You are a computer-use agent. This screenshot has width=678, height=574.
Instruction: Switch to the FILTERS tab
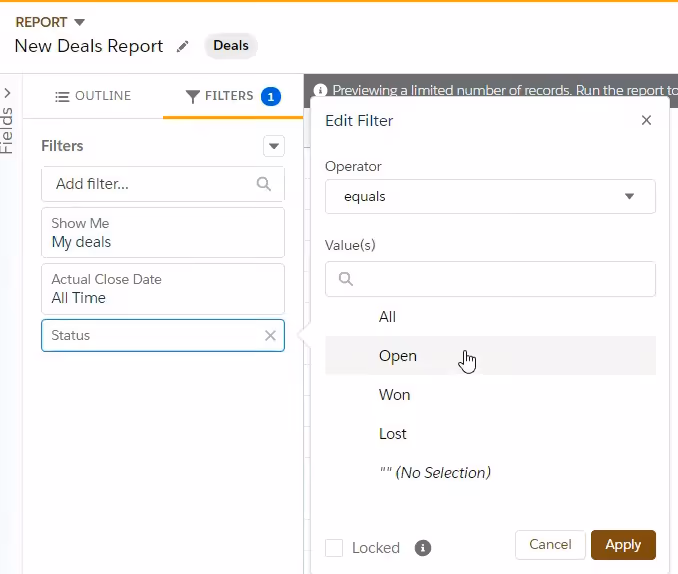(x=233, y=96)
